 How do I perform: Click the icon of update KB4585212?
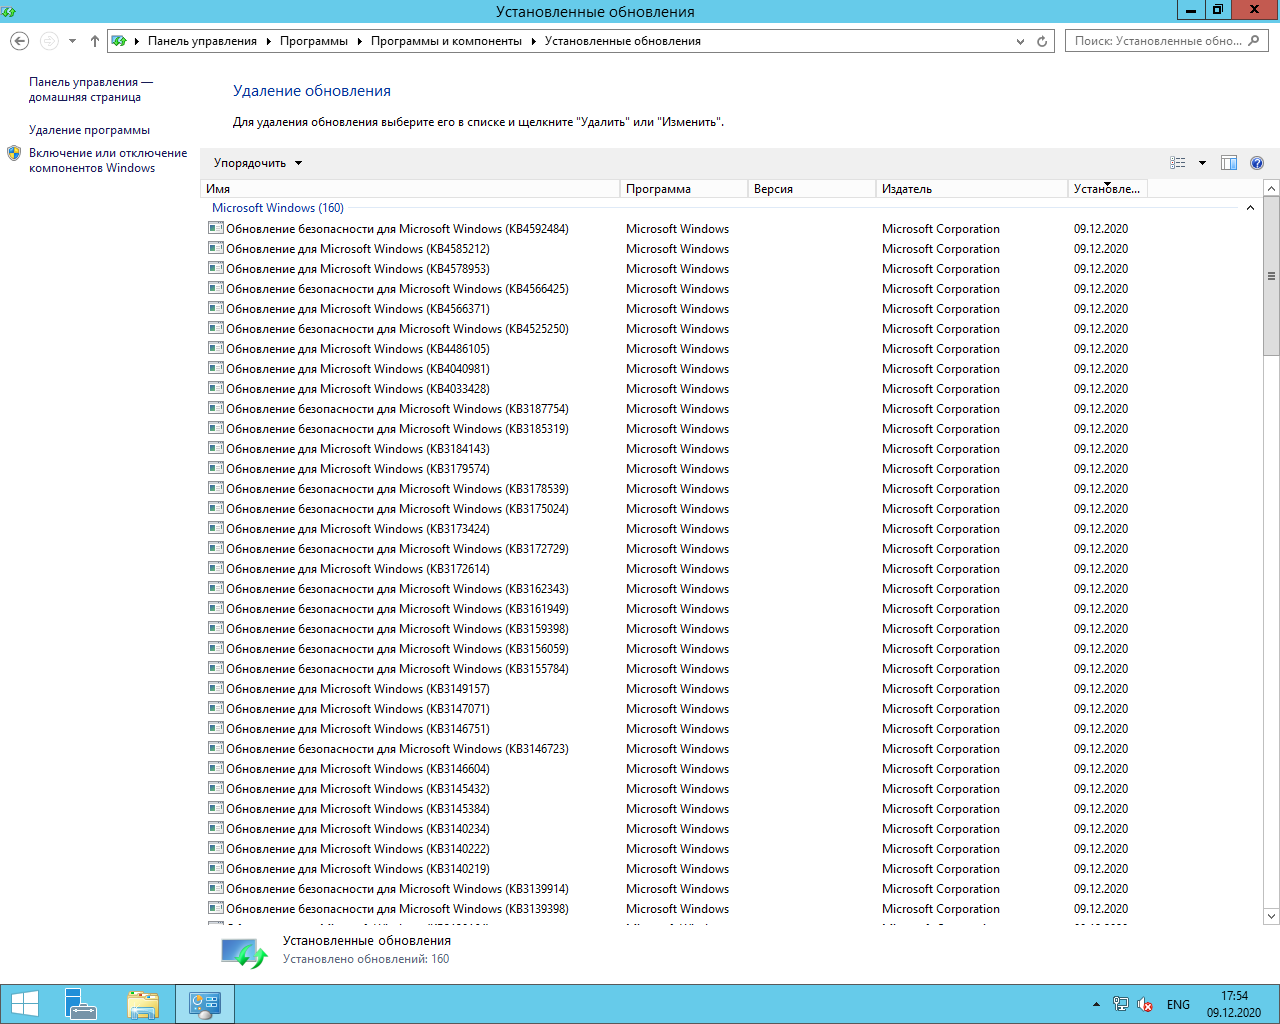pyautogui.click(x=215, y=248)
